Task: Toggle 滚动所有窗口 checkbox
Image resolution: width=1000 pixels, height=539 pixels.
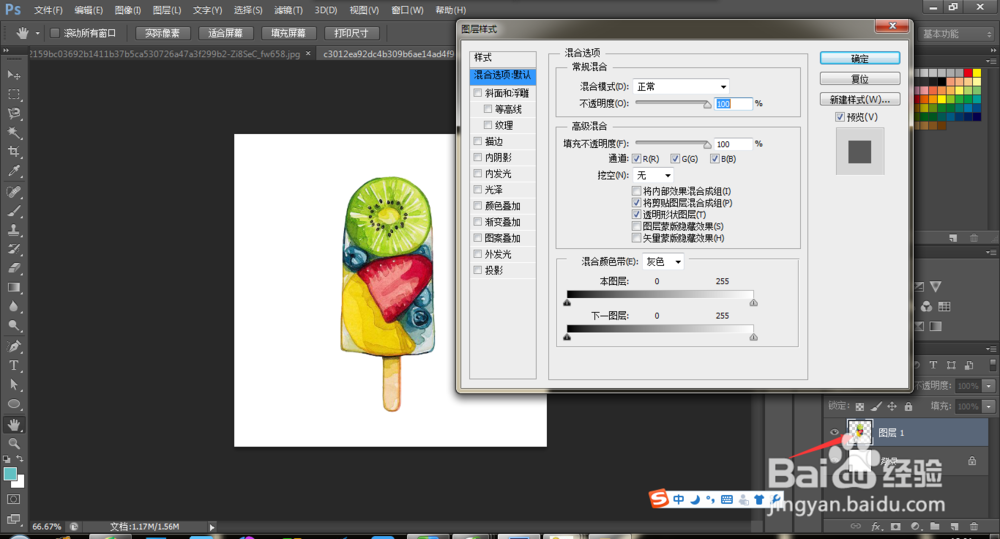Action: click(x=55, y=33)
